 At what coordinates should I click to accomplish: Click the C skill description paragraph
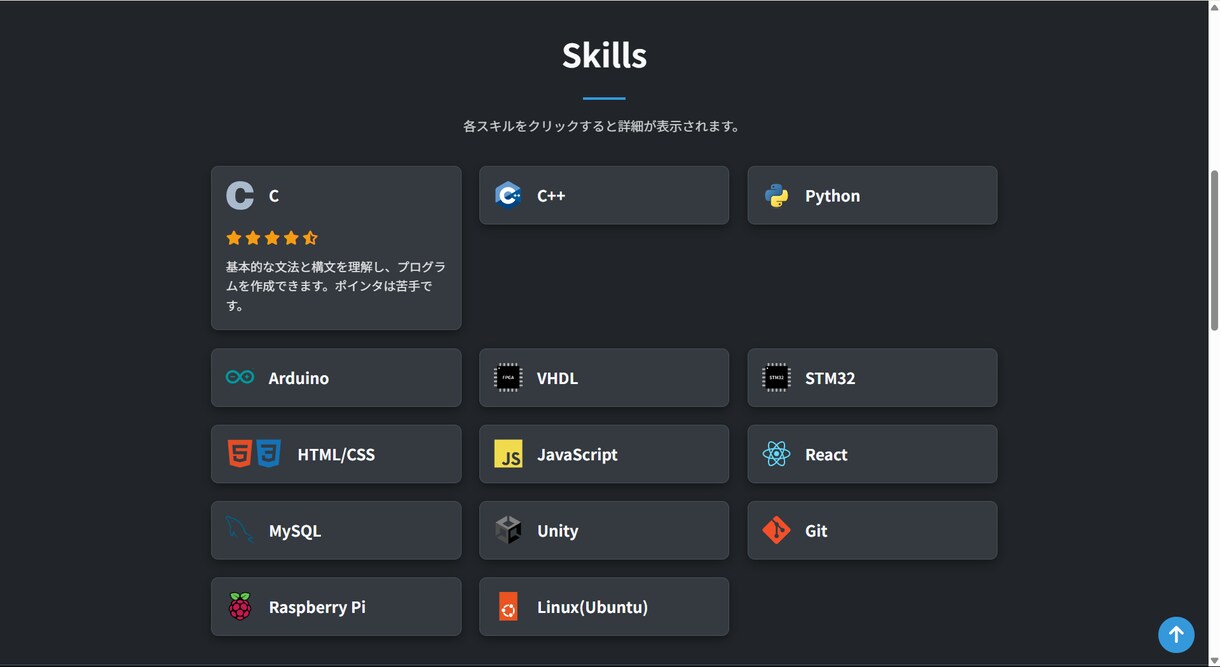pos(336,286)
